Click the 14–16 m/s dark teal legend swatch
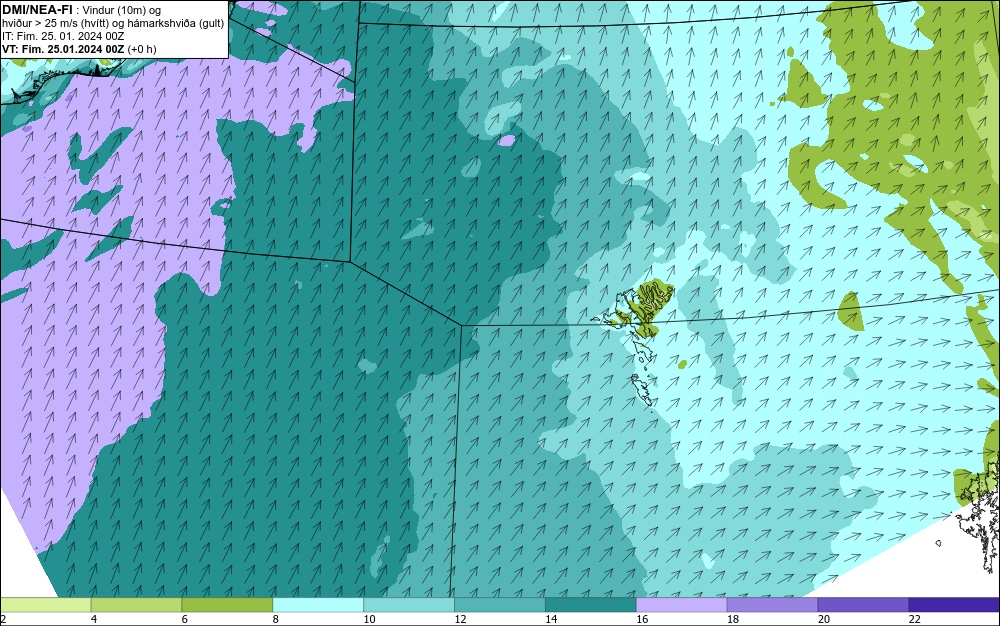 (591, 605)
